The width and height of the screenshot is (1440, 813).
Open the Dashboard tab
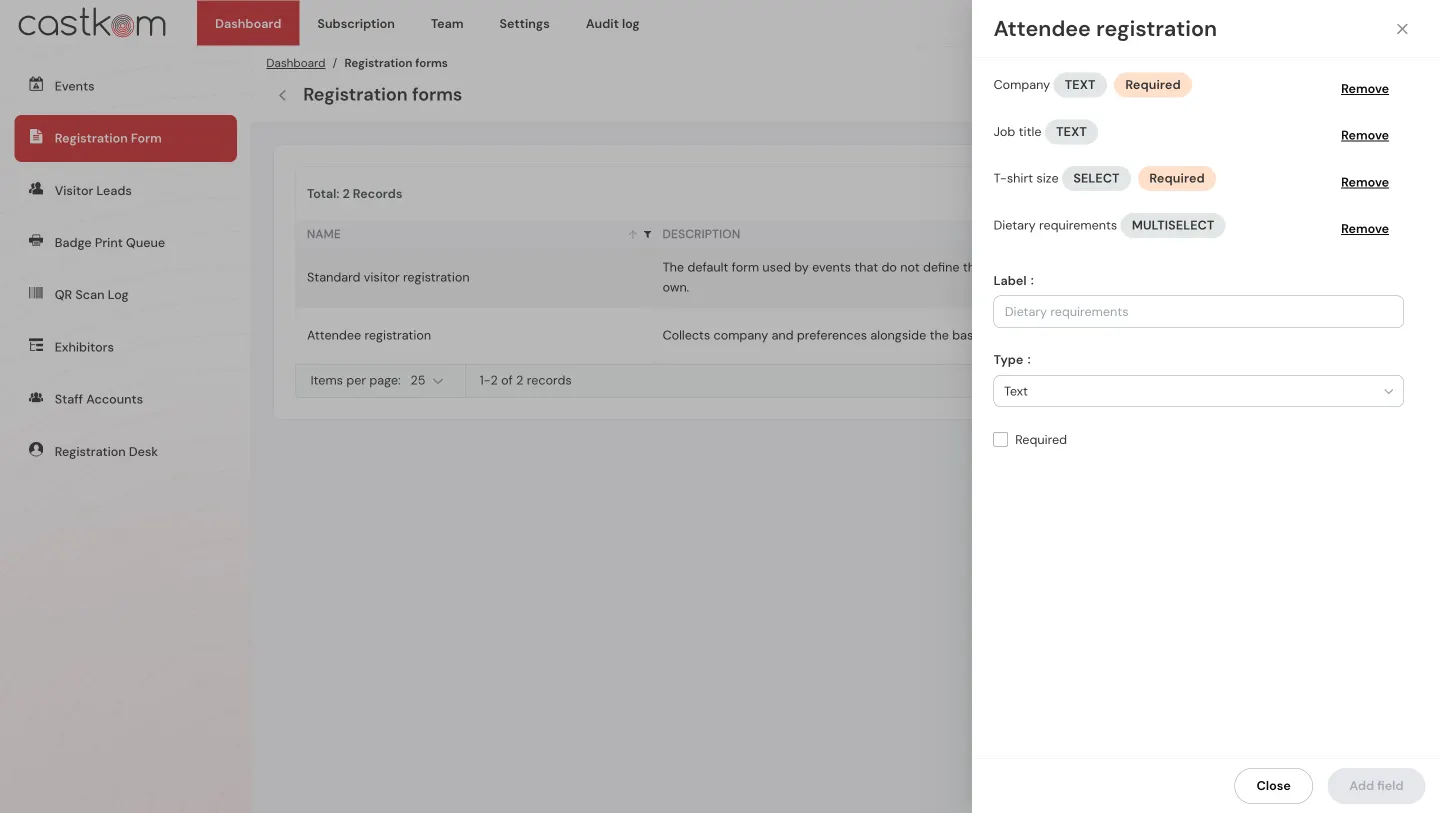tap(248, 23)
